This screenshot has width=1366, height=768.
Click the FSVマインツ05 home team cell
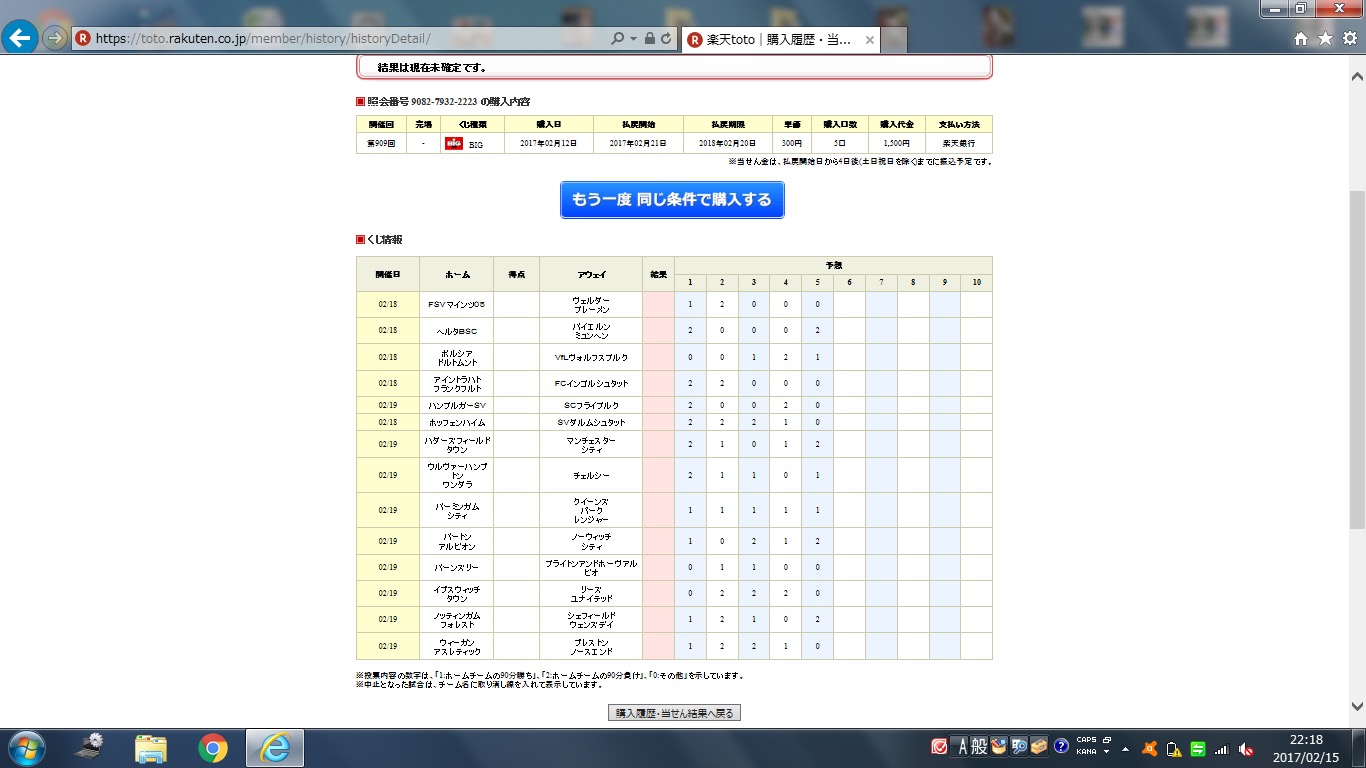456,304
